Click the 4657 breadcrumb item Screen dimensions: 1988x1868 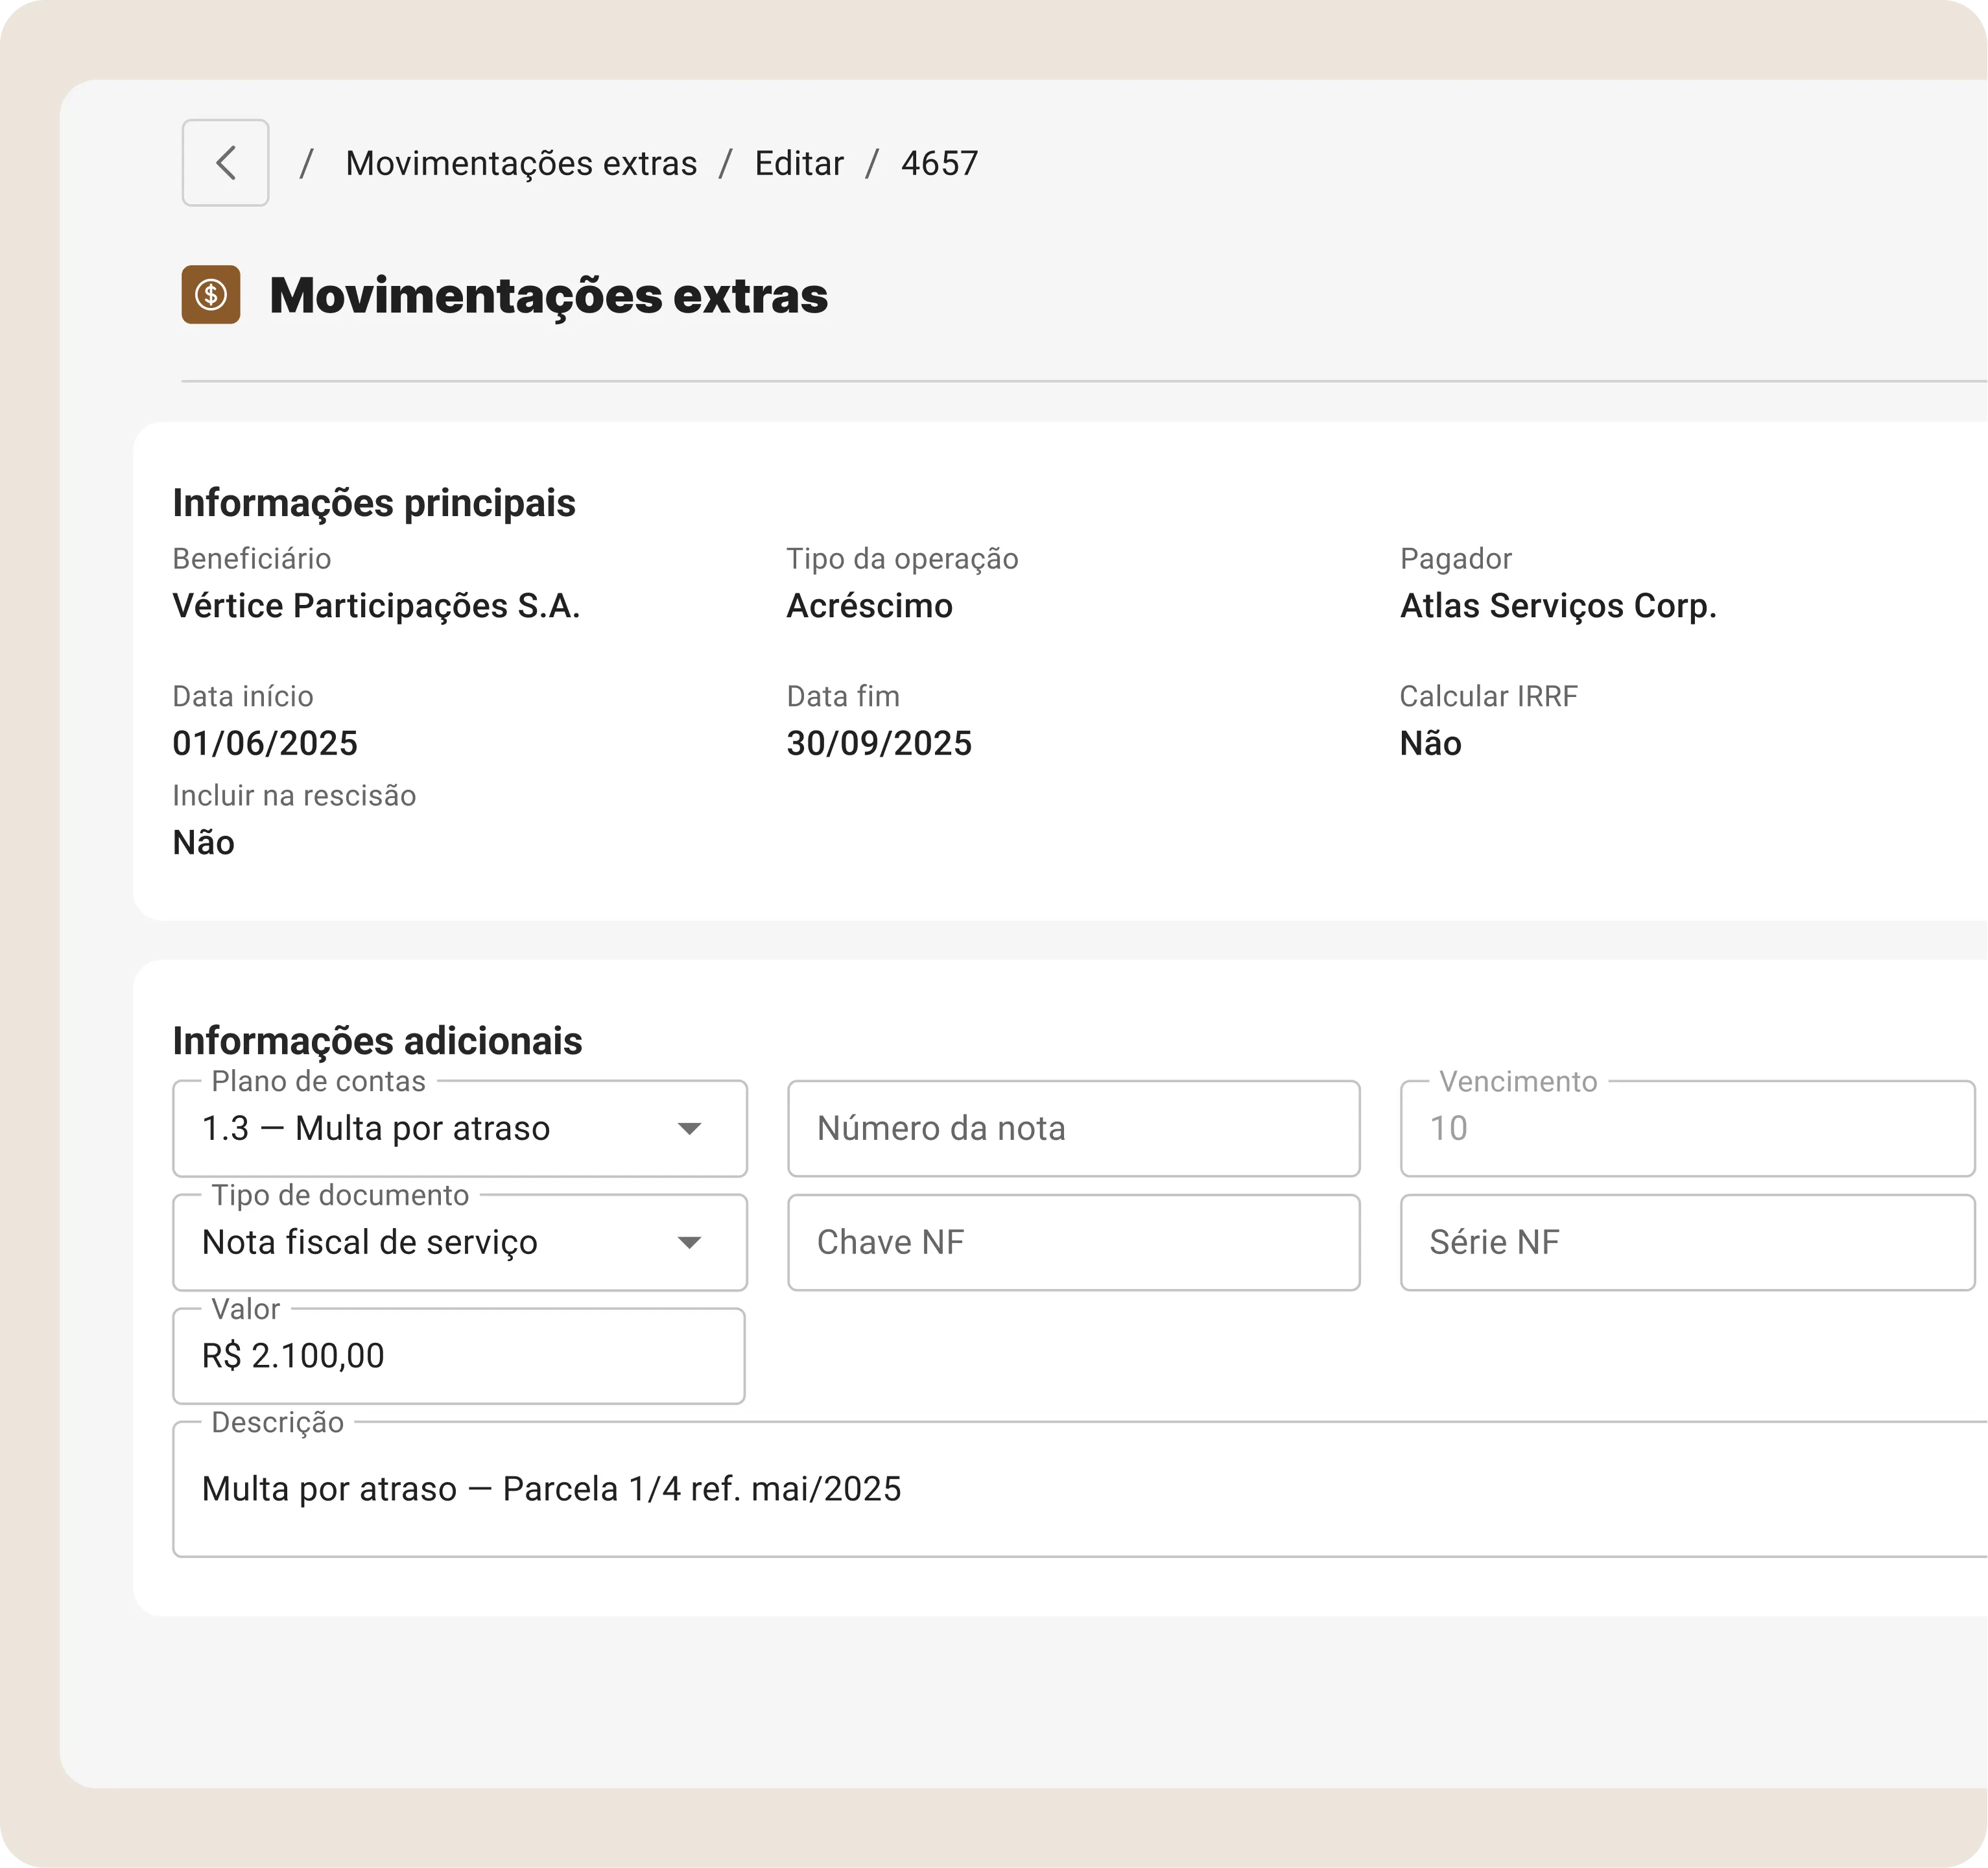939,163
